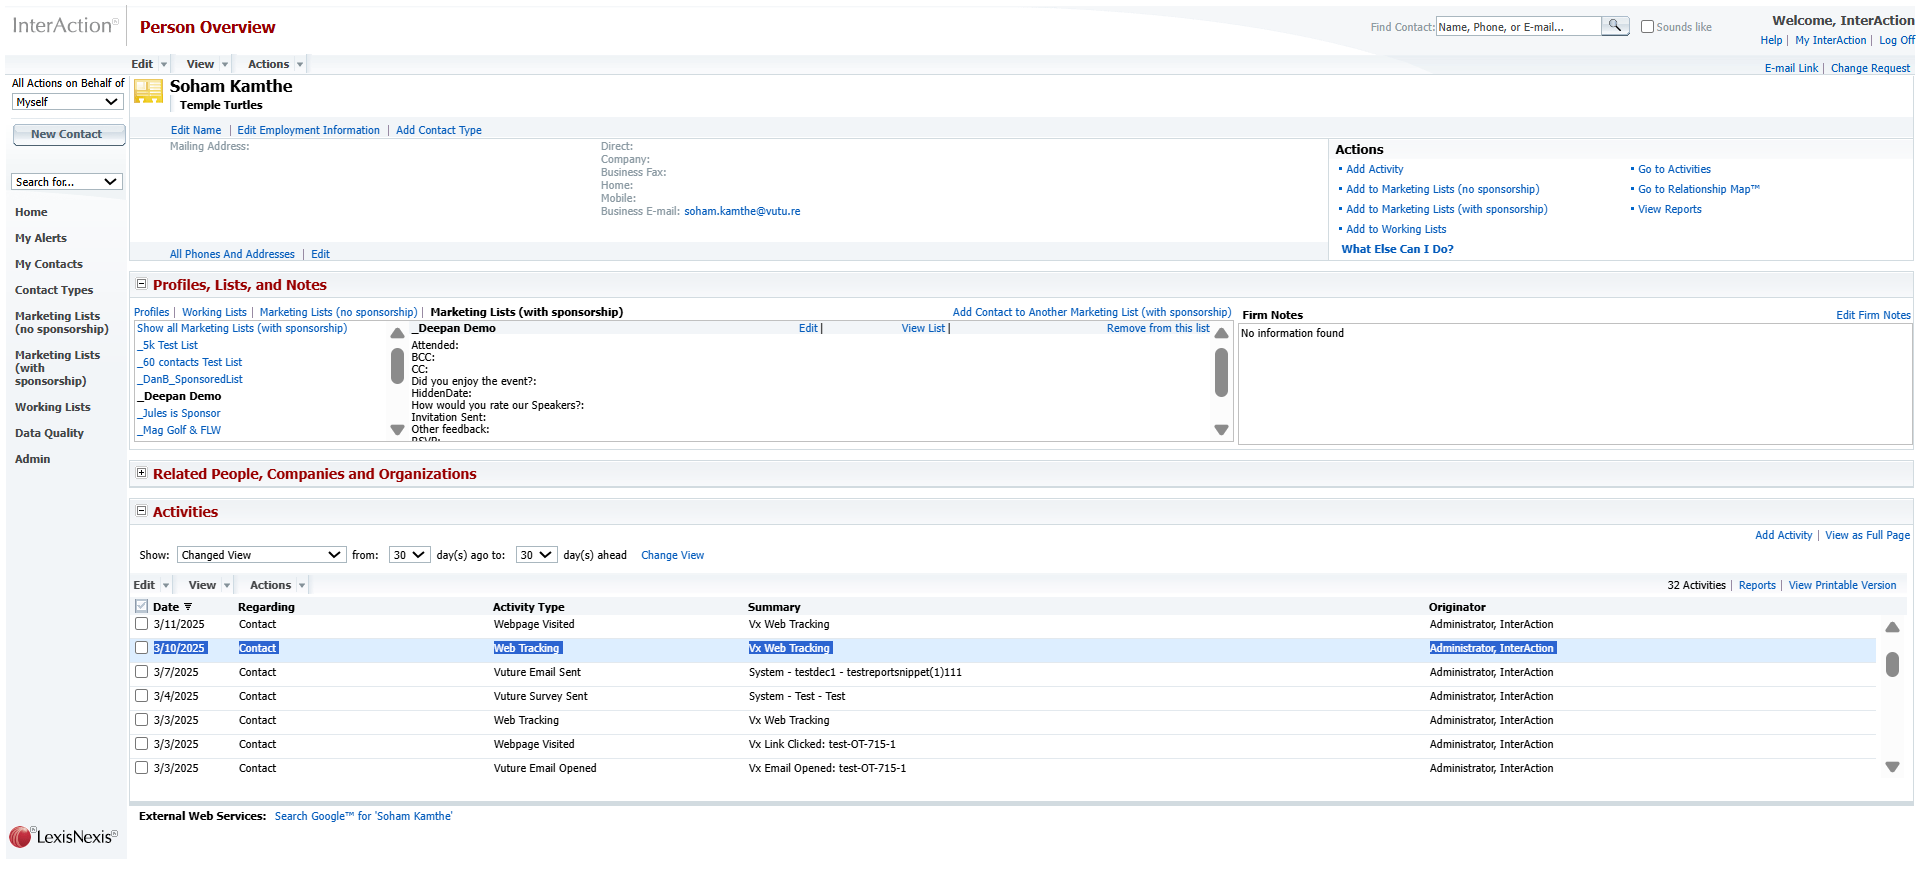Click the New Contact button
This screenshot has width=1920, height=869.
click(x=68, y=134)
